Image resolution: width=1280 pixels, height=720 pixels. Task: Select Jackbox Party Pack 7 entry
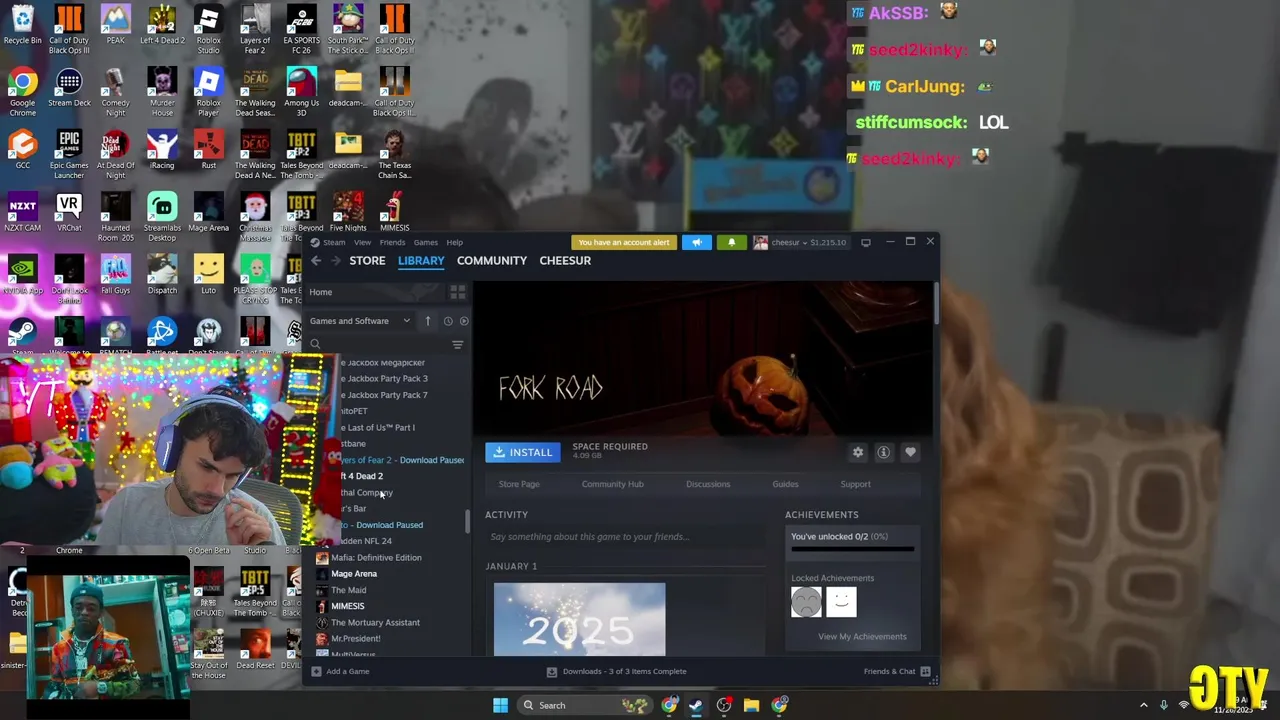[x=385, y=395]
